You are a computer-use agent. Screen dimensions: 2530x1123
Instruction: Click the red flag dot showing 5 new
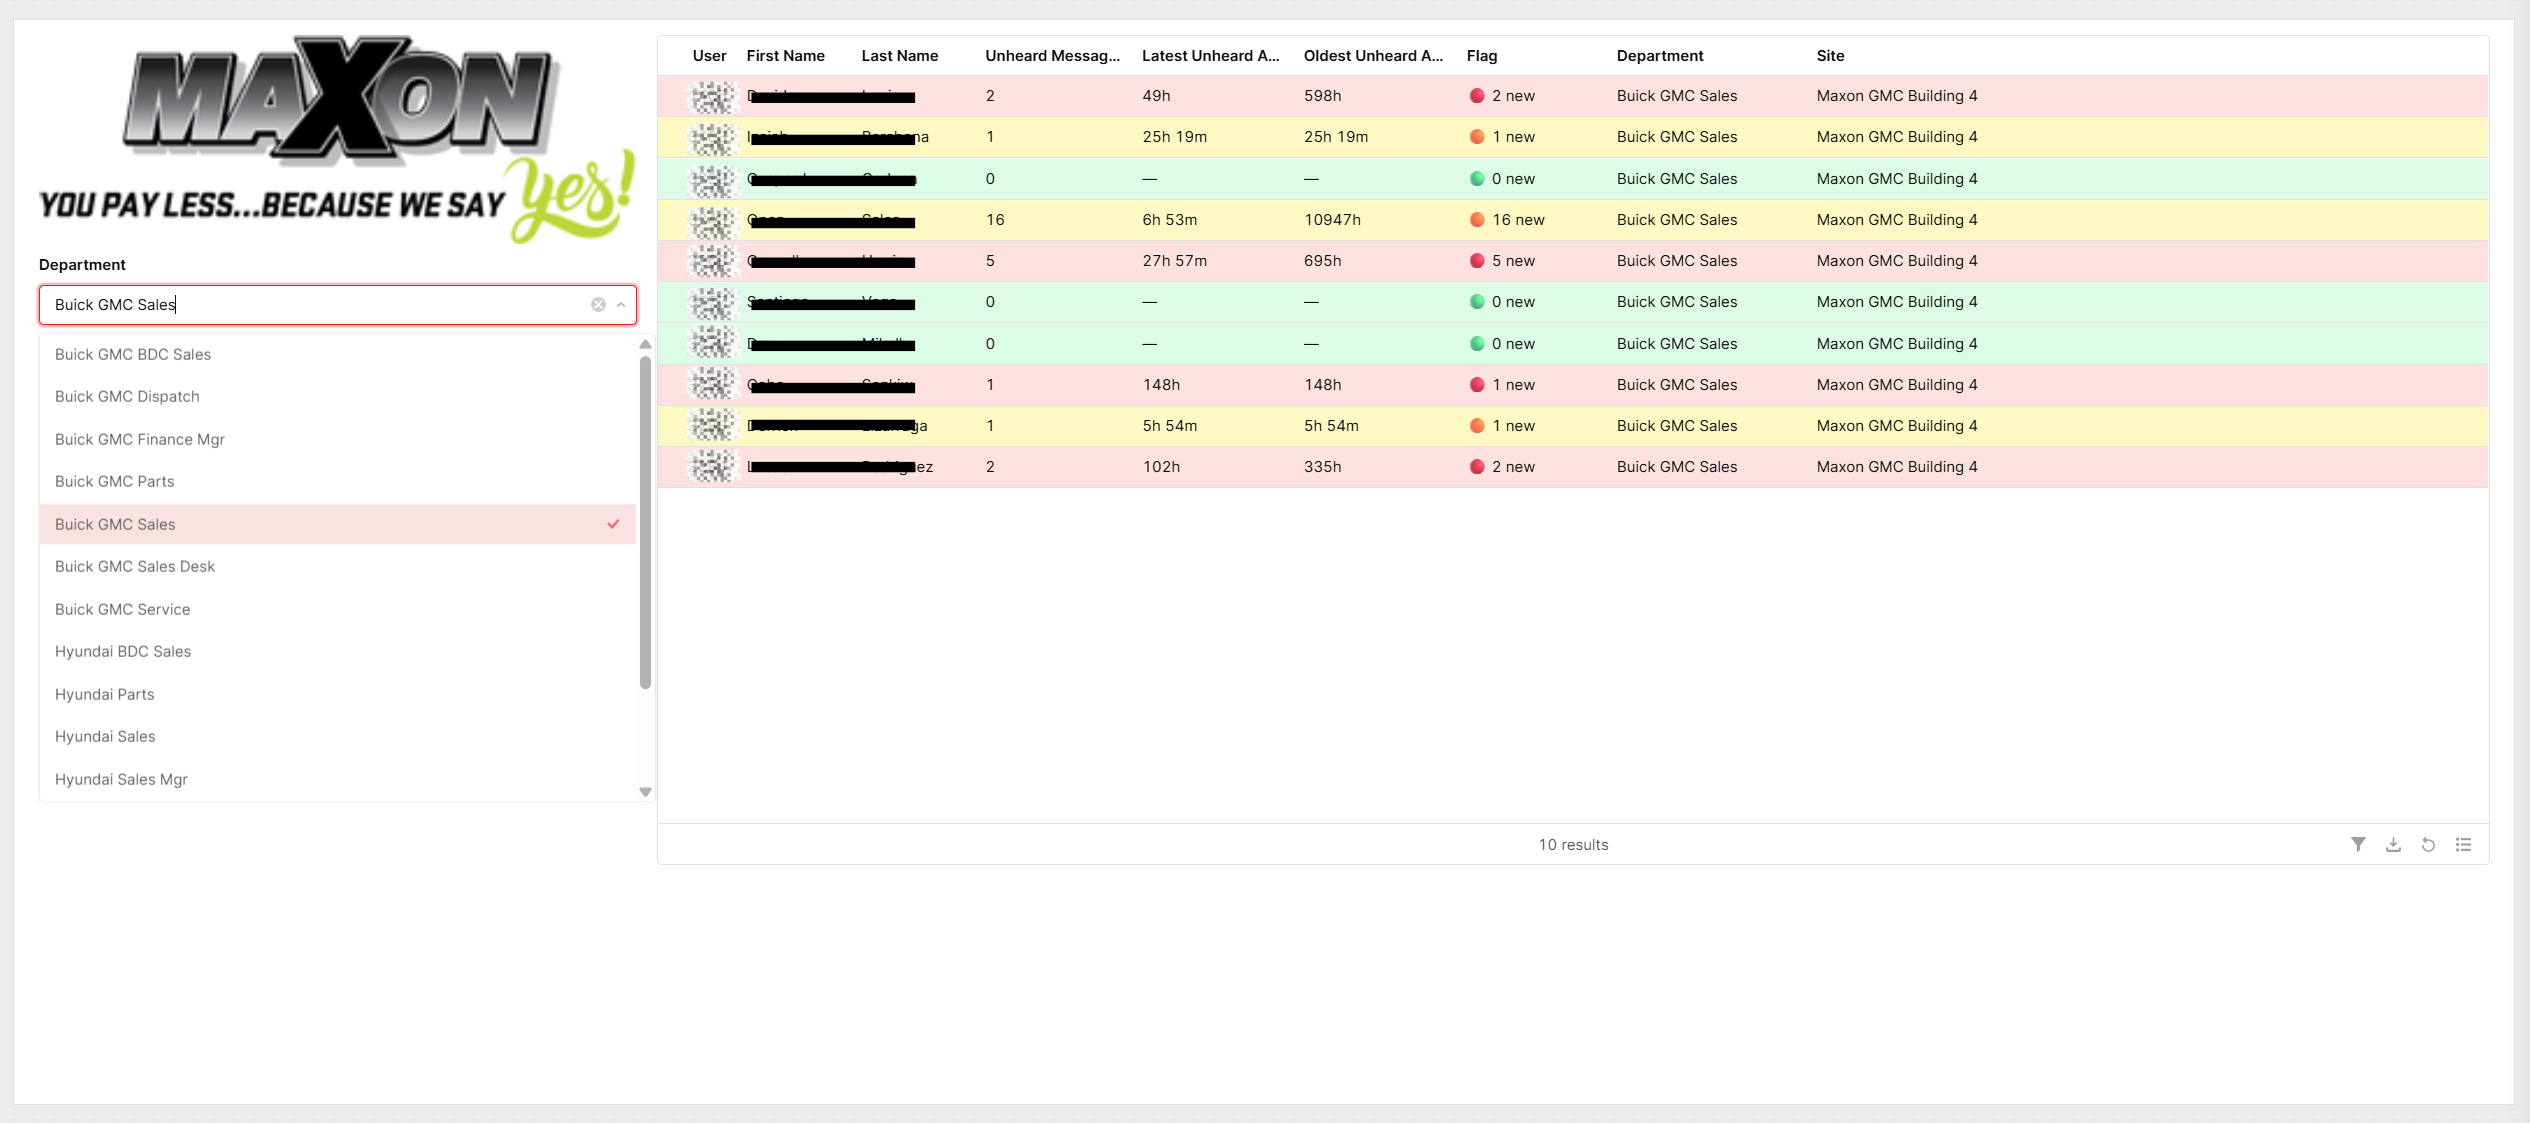(1477, 261)
